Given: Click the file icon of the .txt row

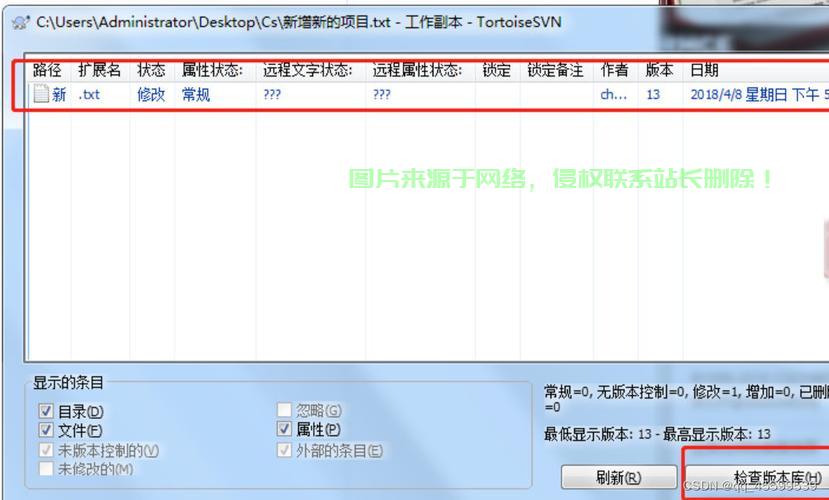Looking at the screenshot, I should click(41, 94).
